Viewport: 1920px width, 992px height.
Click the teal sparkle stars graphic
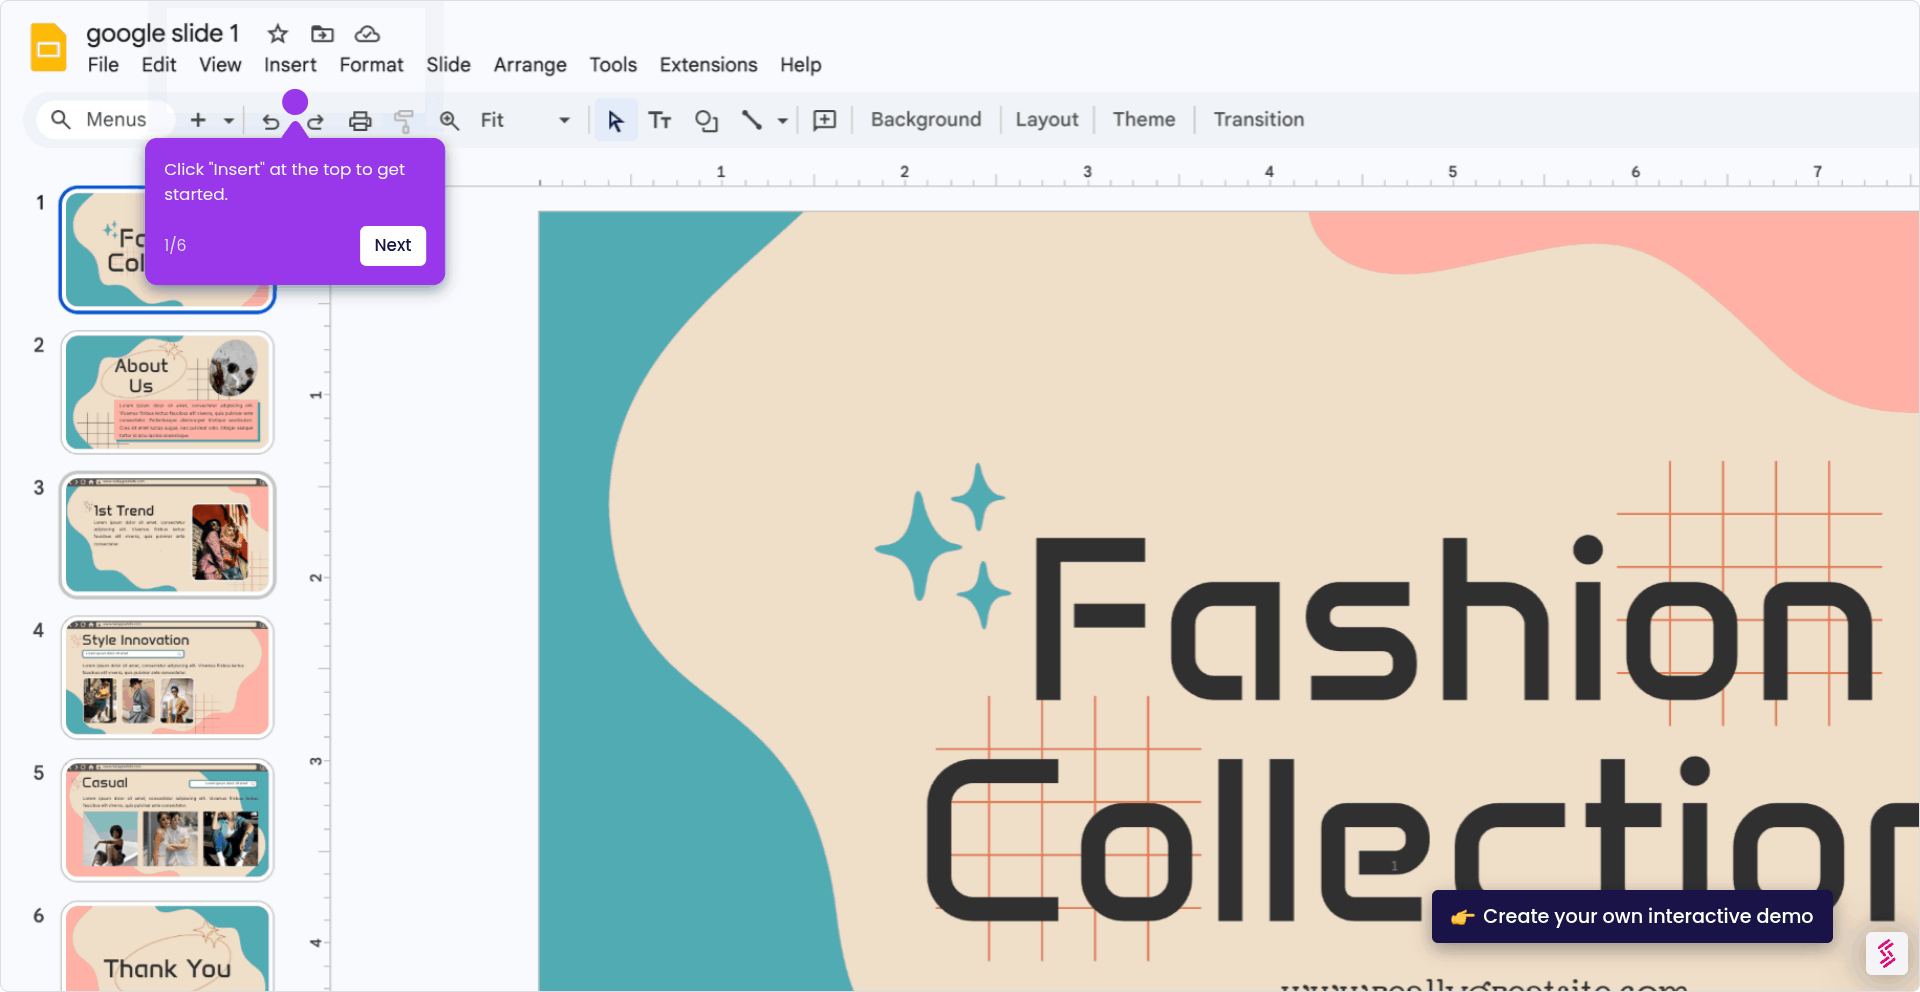[x=943, y=545]
